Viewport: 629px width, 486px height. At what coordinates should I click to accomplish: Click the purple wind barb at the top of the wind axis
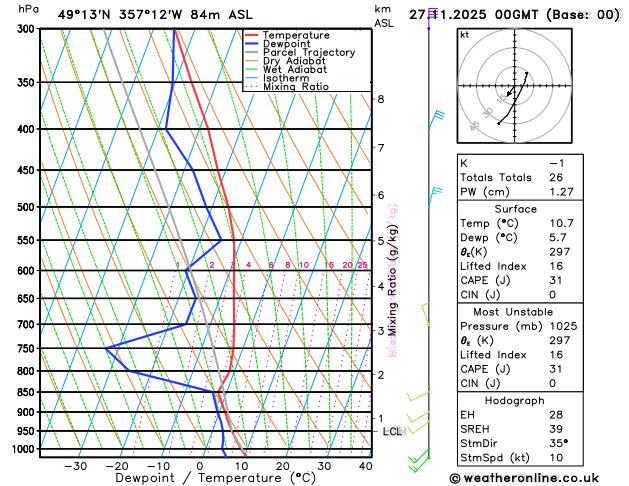432,16
